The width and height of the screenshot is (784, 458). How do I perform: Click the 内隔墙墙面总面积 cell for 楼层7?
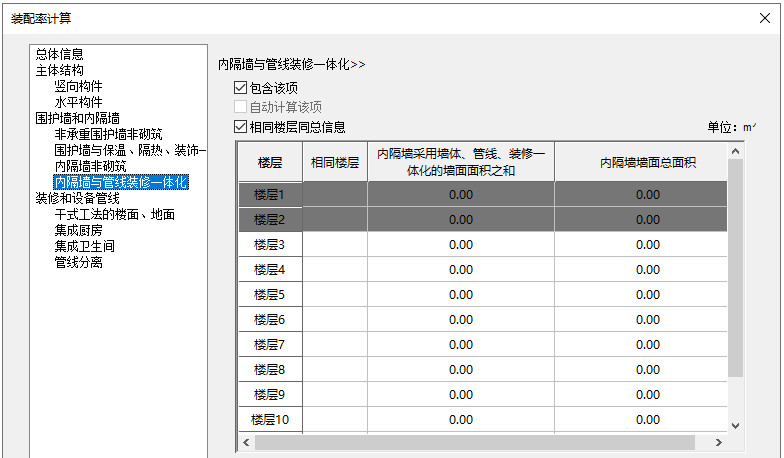point(647,345)
